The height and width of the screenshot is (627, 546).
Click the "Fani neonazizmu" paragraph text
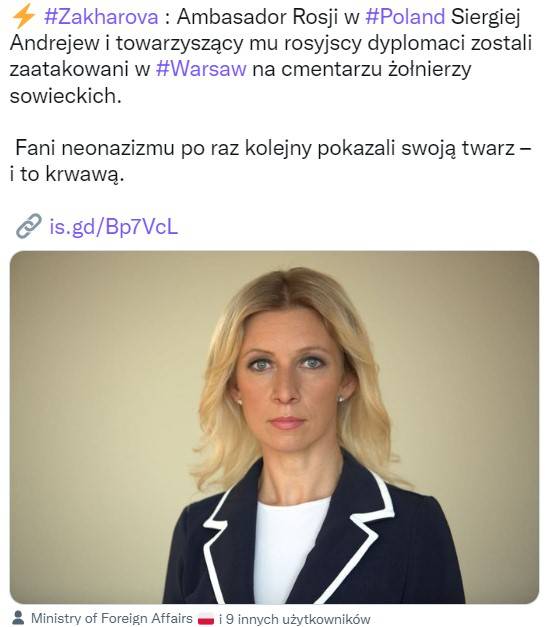[x=270, y=161]
